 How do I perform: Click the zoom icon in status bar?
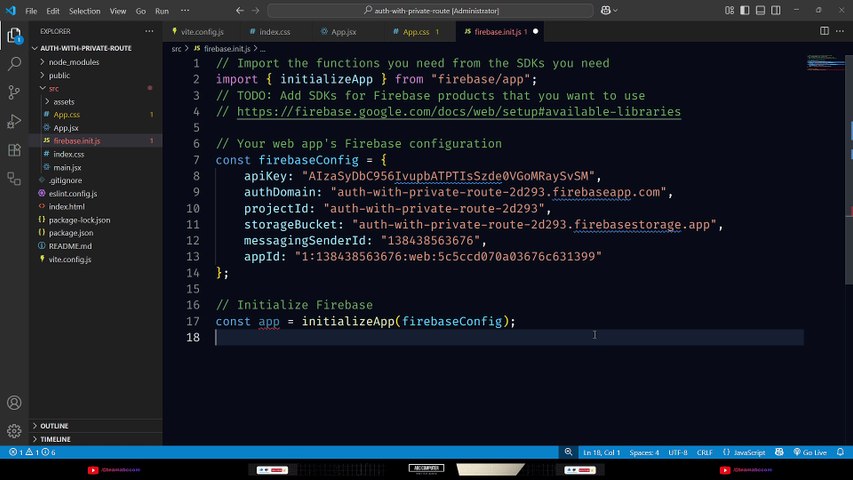tap(568, 452)
